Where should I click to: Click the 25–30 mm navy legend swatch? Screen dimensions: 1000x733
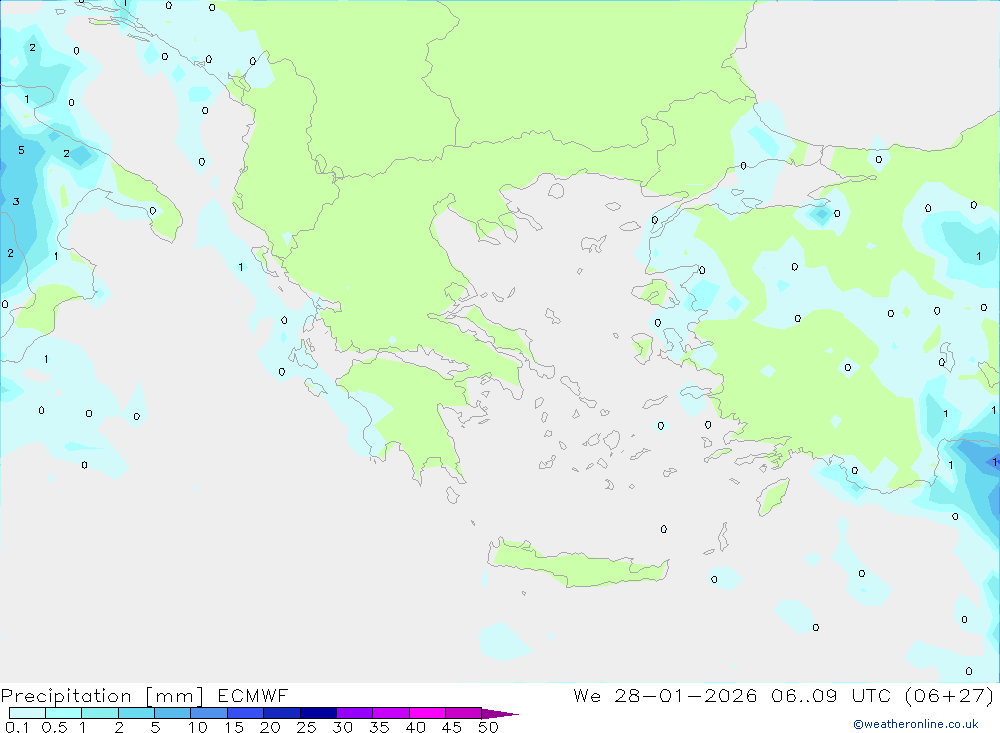coord(318,713)
